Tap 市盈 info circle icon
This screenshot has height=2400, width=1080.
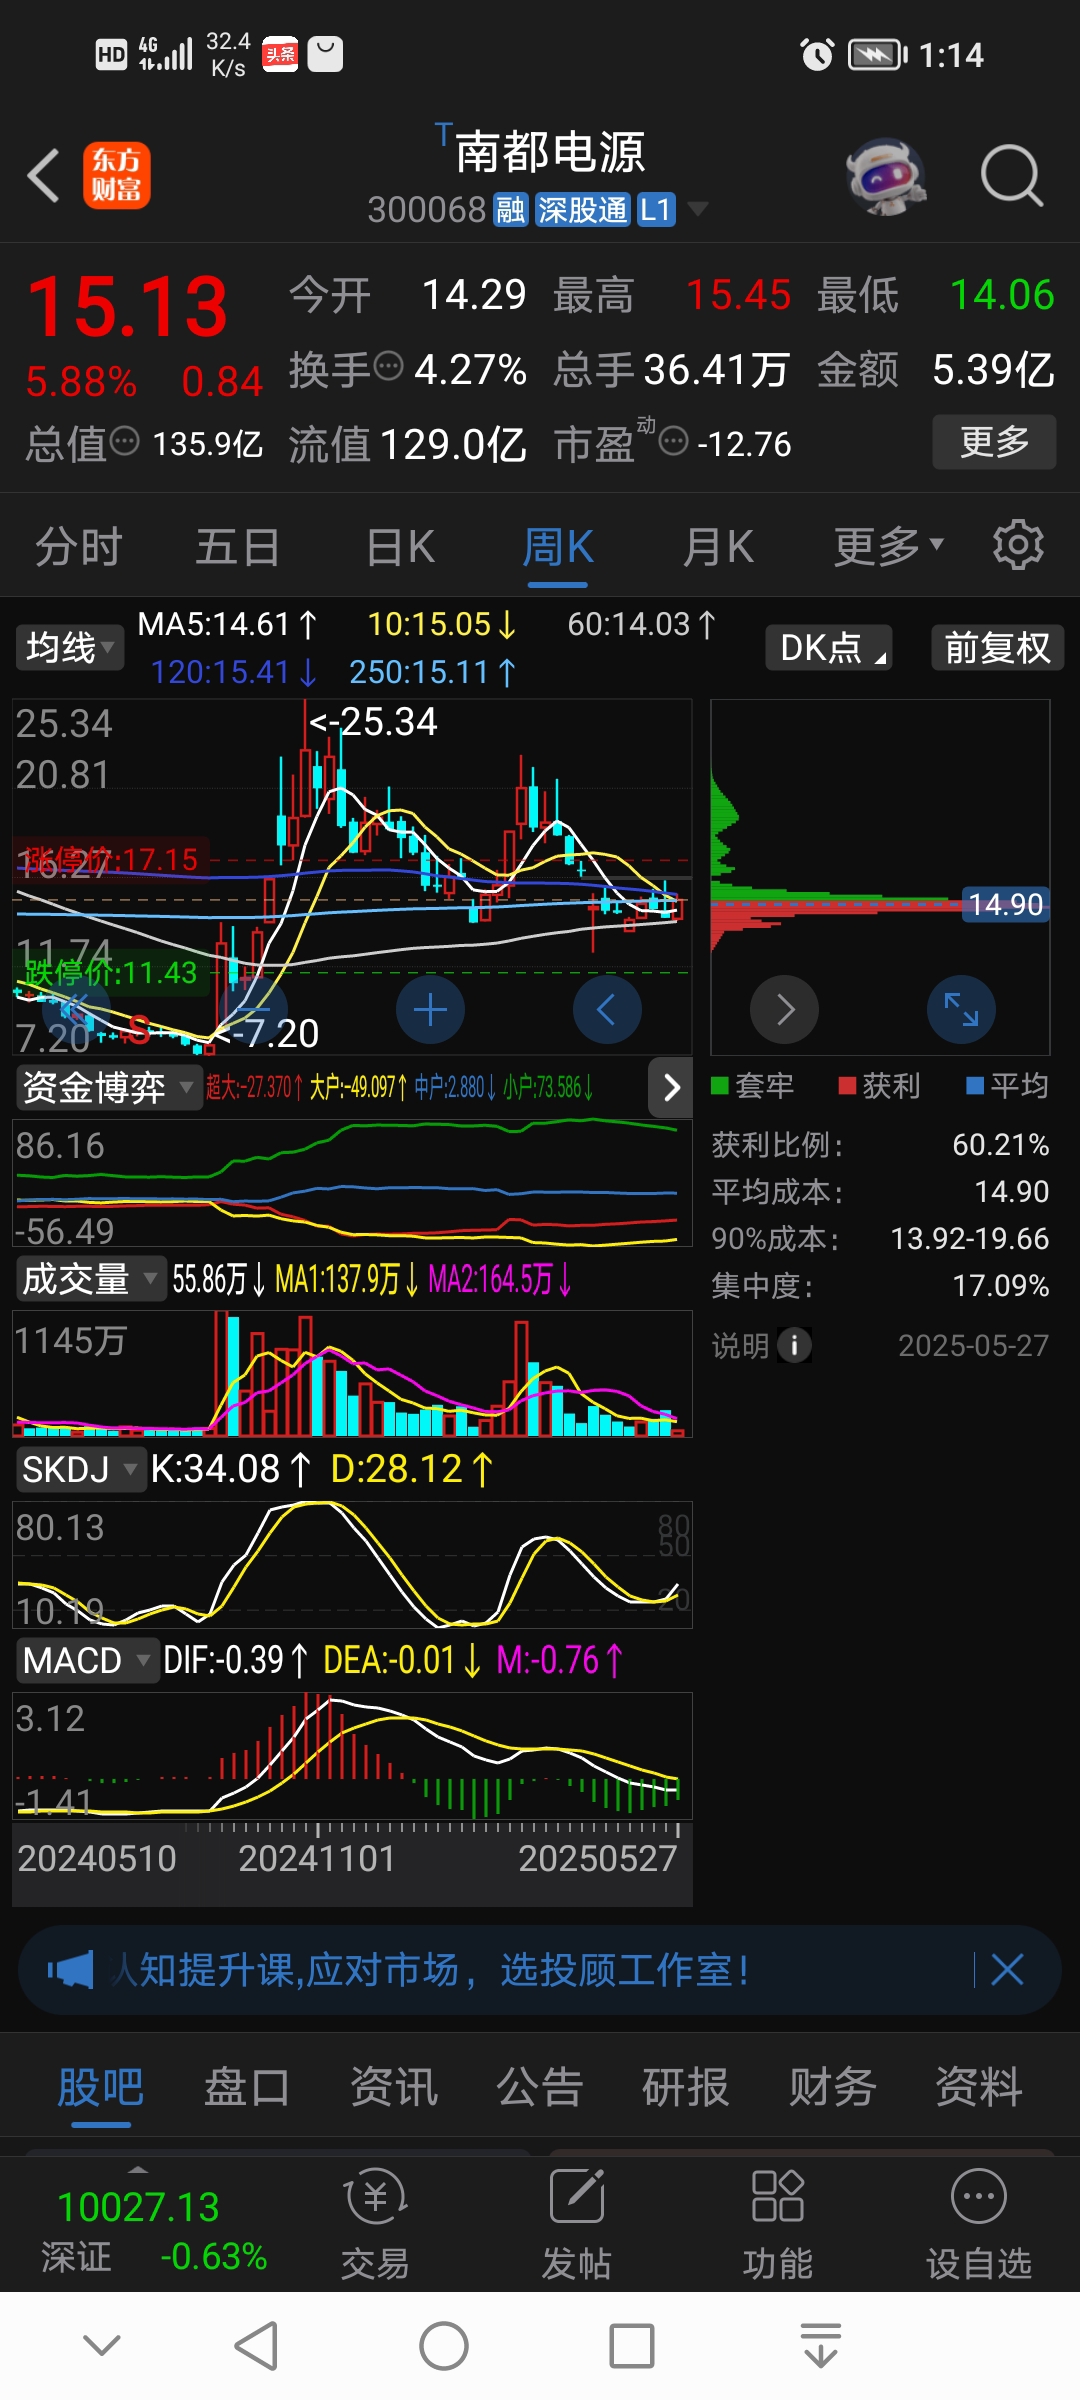click(x=674, y=441)
